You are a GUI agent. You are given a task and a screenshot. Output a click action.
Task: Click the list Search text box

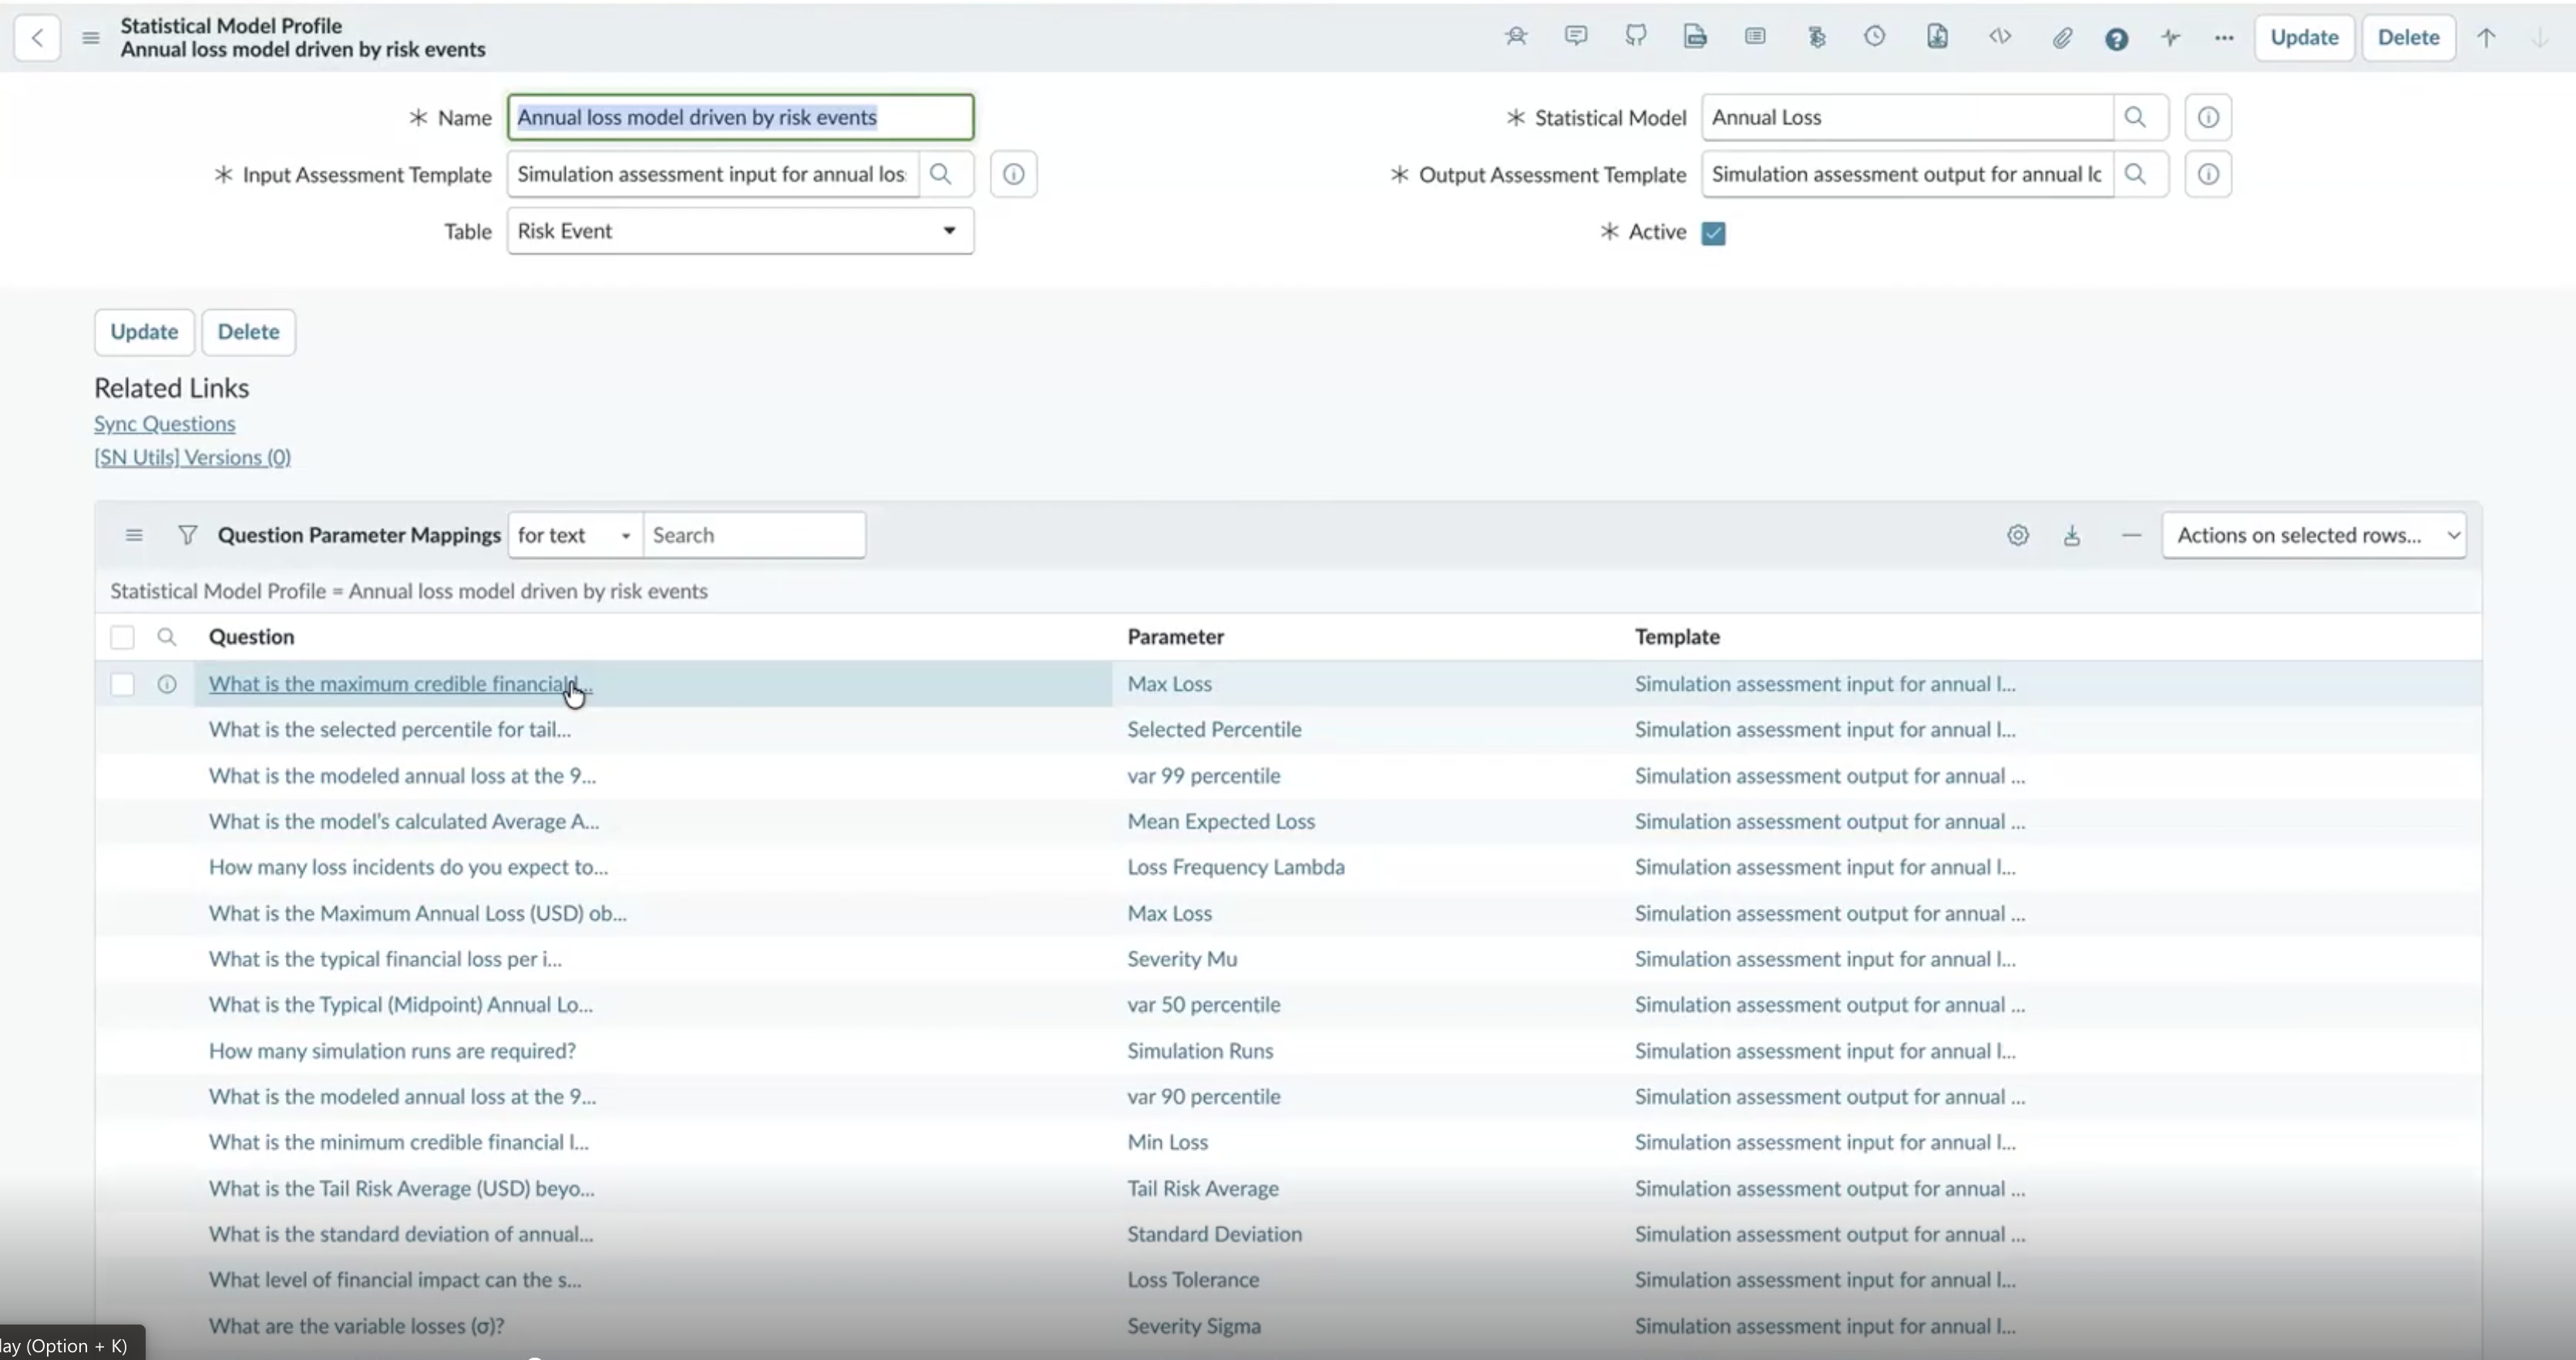(754, 535)
